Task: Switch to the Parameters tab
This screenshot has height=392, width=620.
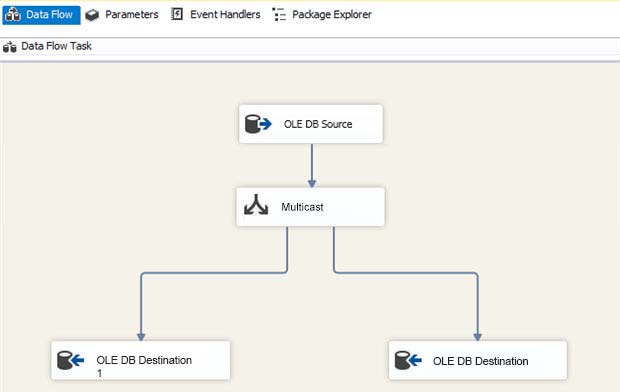Action: [x=122, y=15]
